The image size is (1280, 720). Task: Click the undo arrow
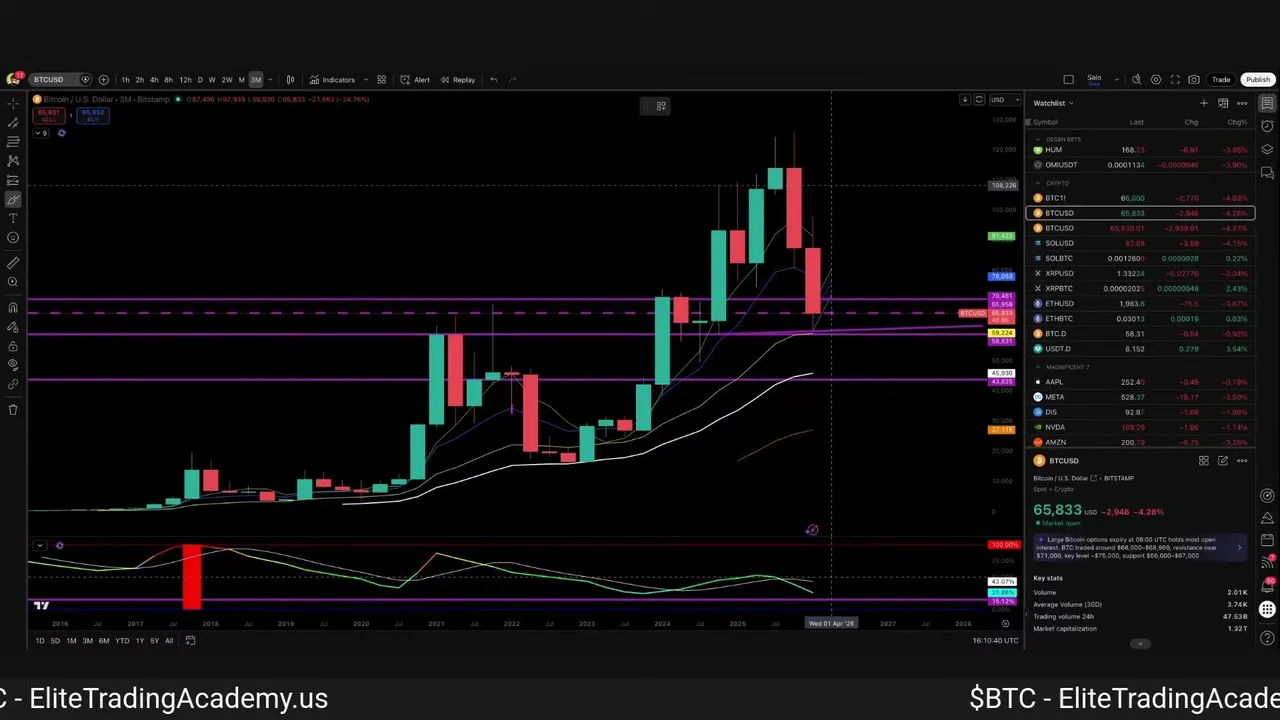pyautogui.click(x=493, y=80)
